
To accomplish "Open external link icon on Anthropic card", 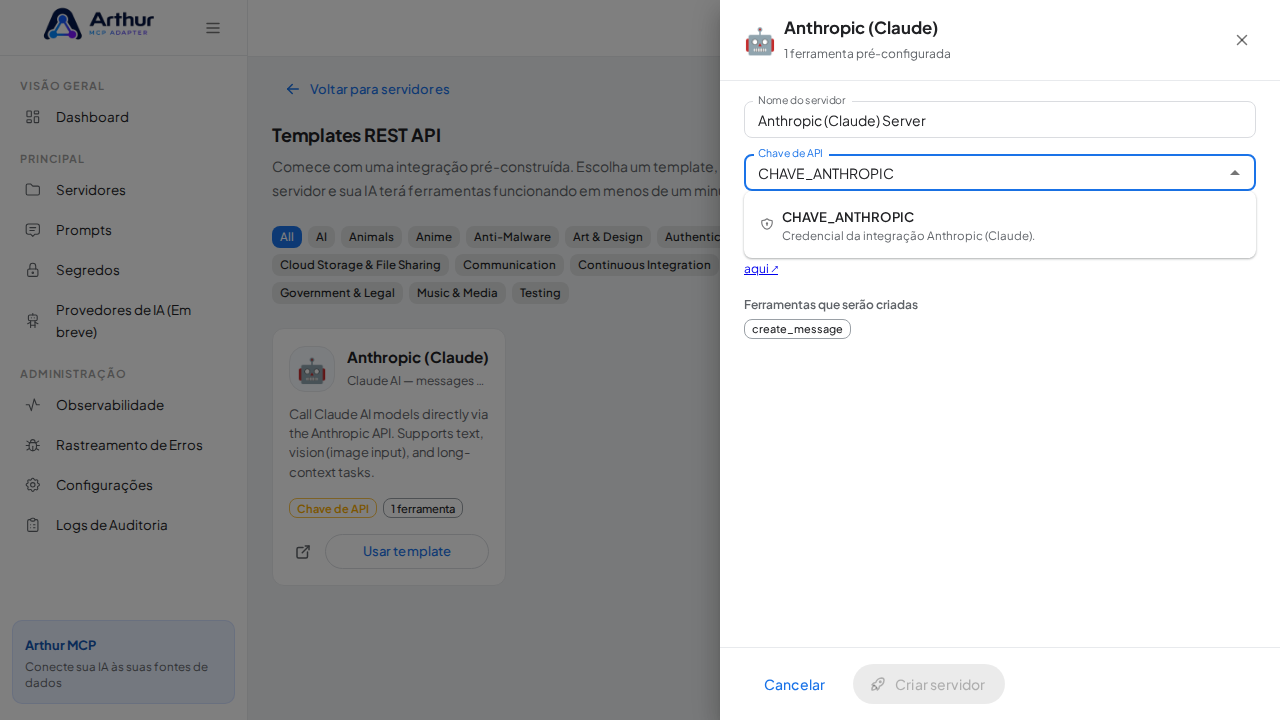I will (303, 552).
